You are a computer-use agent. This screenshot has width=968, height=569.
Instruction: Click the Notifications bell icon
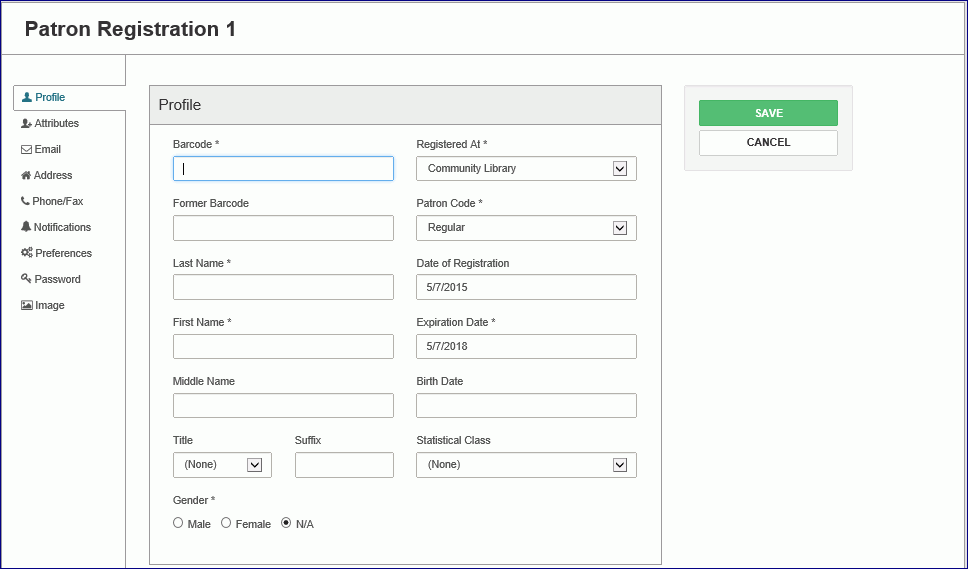(x=27, y=228)
